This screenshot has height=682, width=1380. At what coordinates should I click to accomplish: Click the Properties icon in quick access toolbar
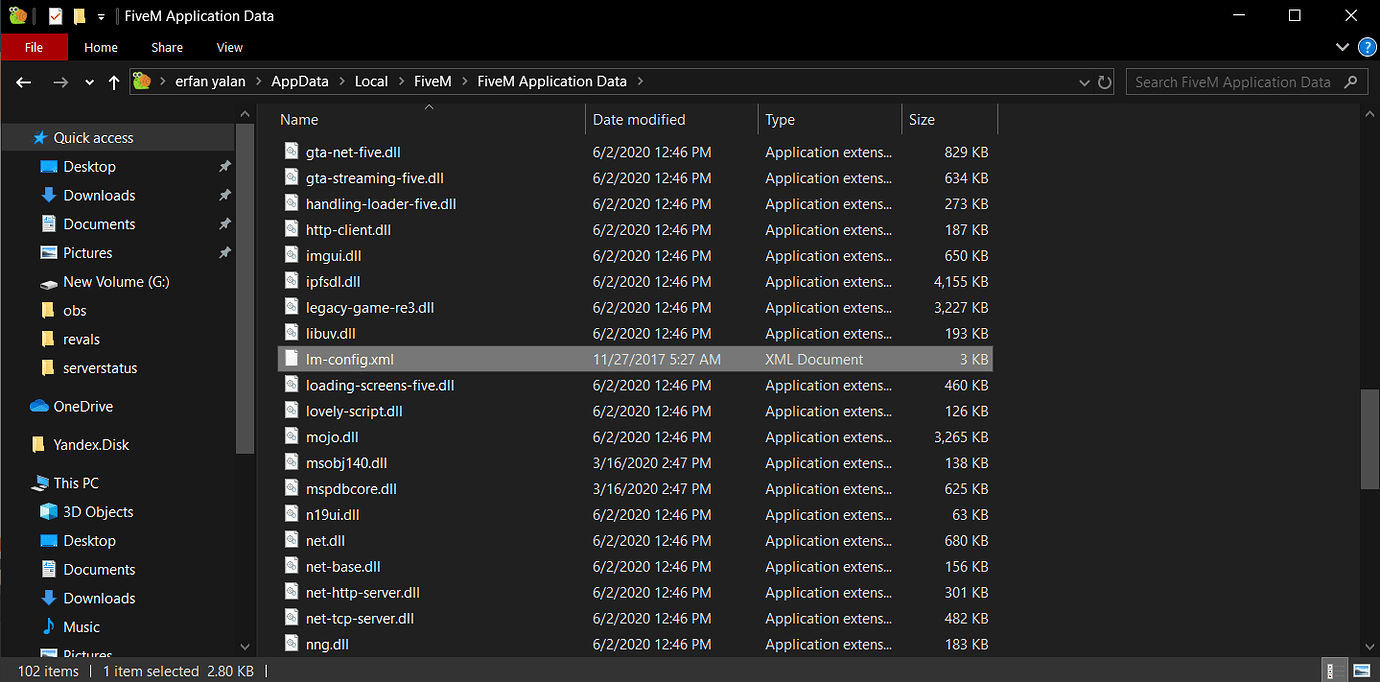tap(55, 16)
